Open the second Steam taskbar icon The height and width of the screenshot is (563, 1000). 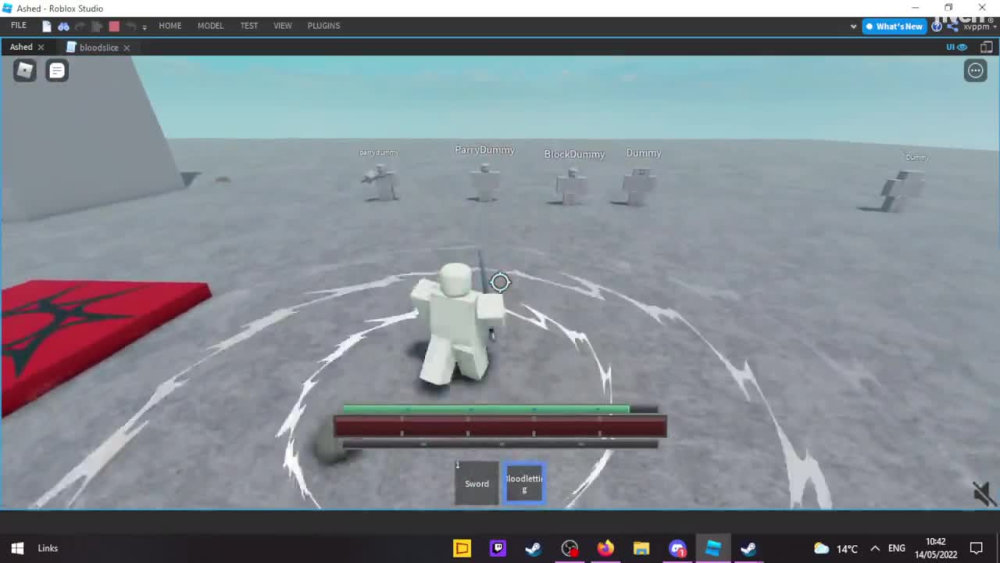pos(749,548)
